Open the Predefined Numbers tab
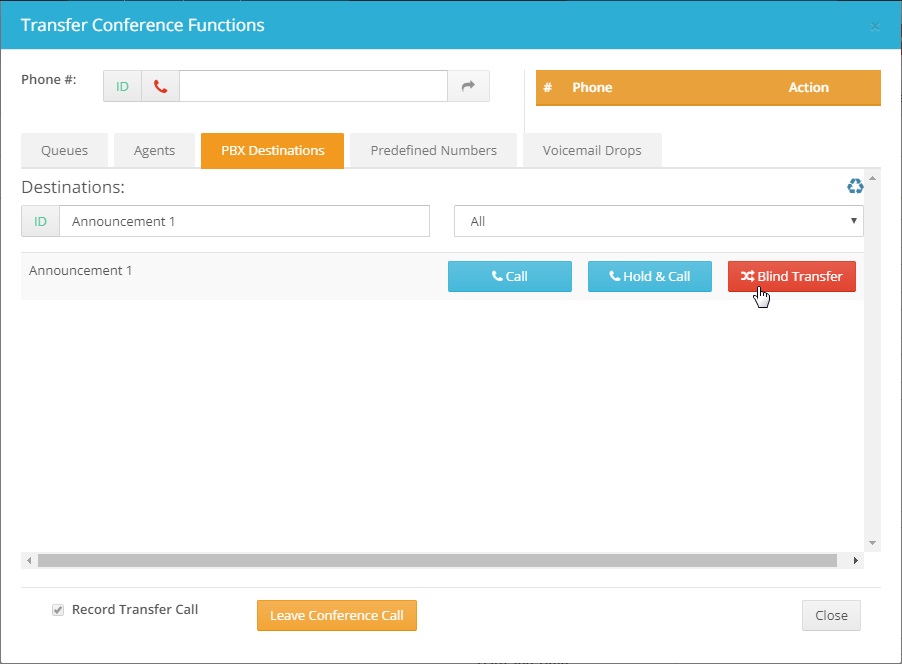Screen dimensions: 902x664 [x=433, y=151]
